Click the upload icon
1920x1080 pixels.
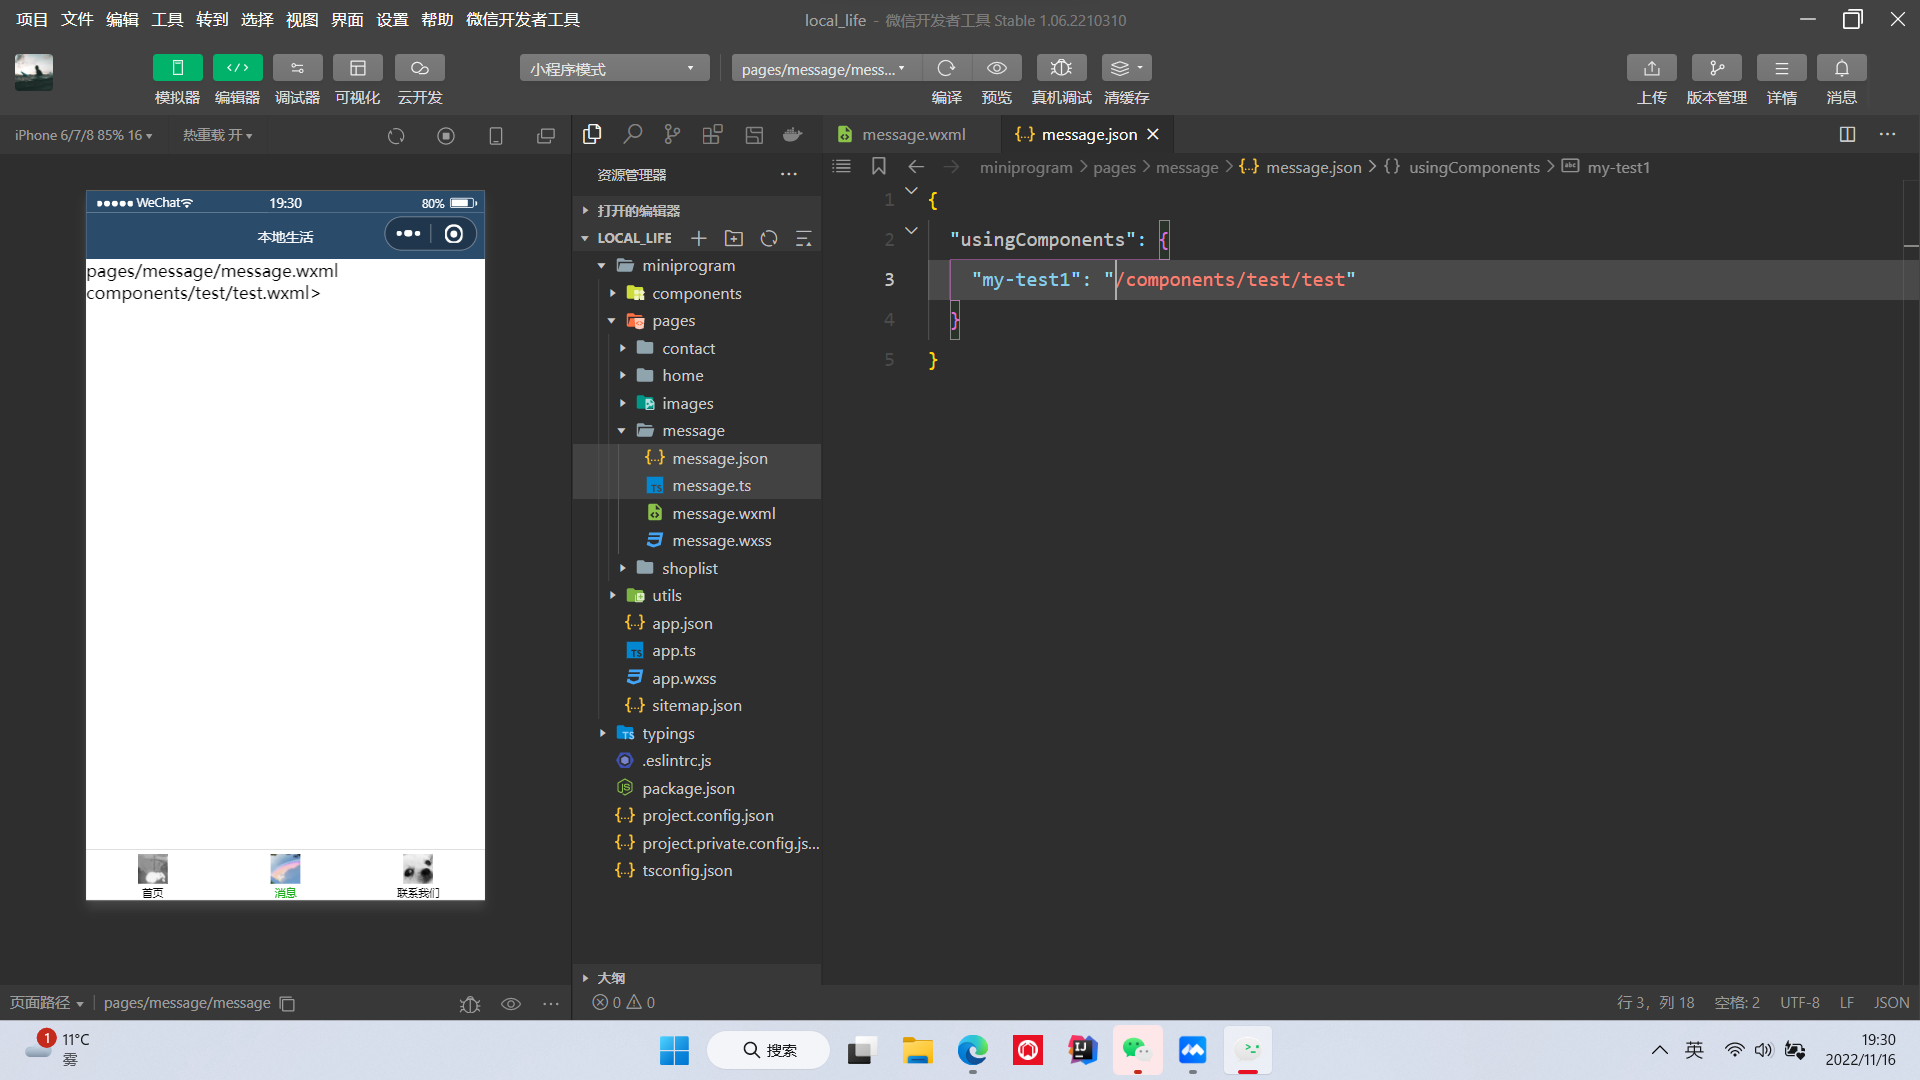tap(1651, 68)
